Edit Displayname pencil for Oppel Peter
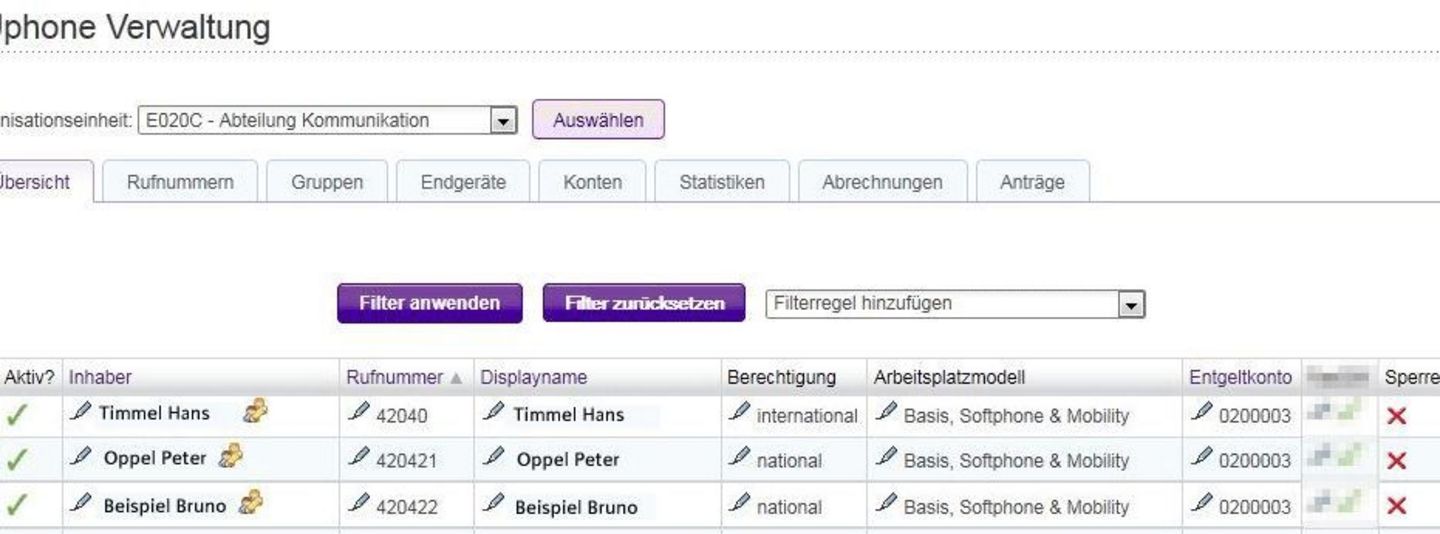Viewport: 1440px width, 534px height. pos(493,456)
